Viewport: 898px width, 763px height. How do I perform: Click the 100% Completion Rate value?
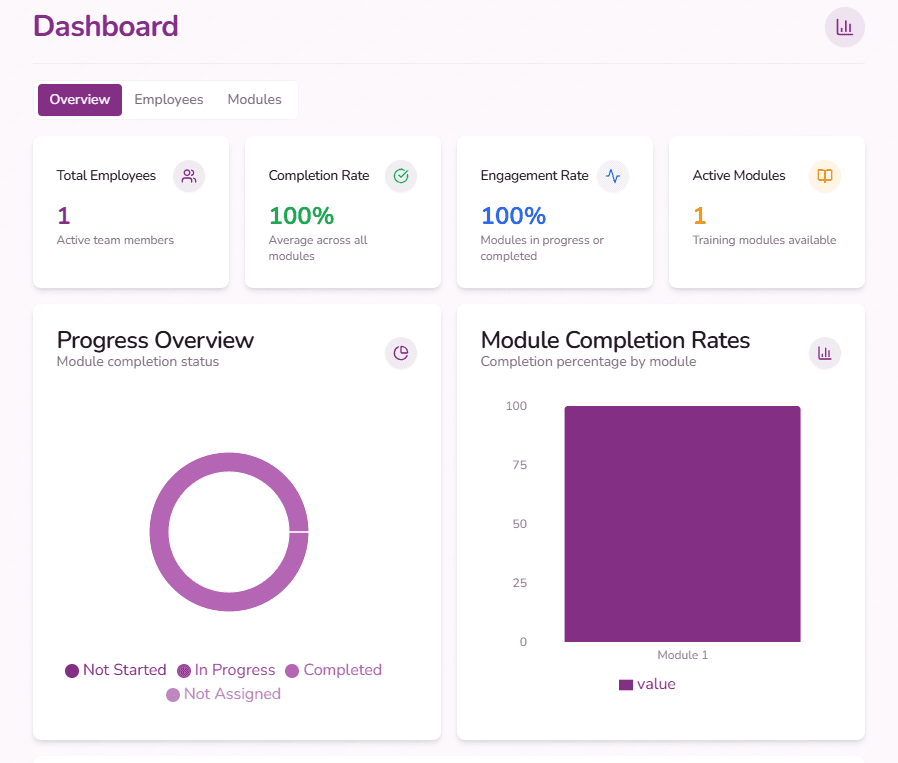(302, 215)
